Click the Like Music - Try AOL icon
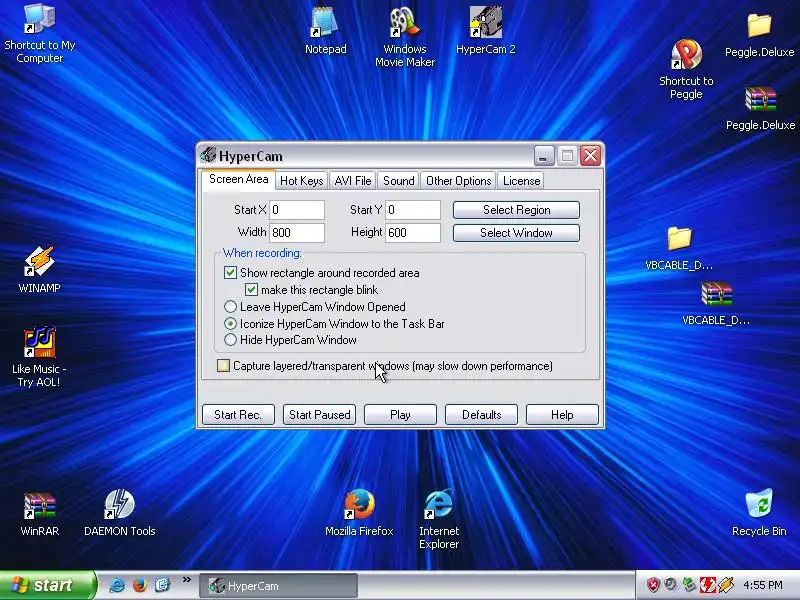Screen dimensions: 800x600 tap(39, 356)
